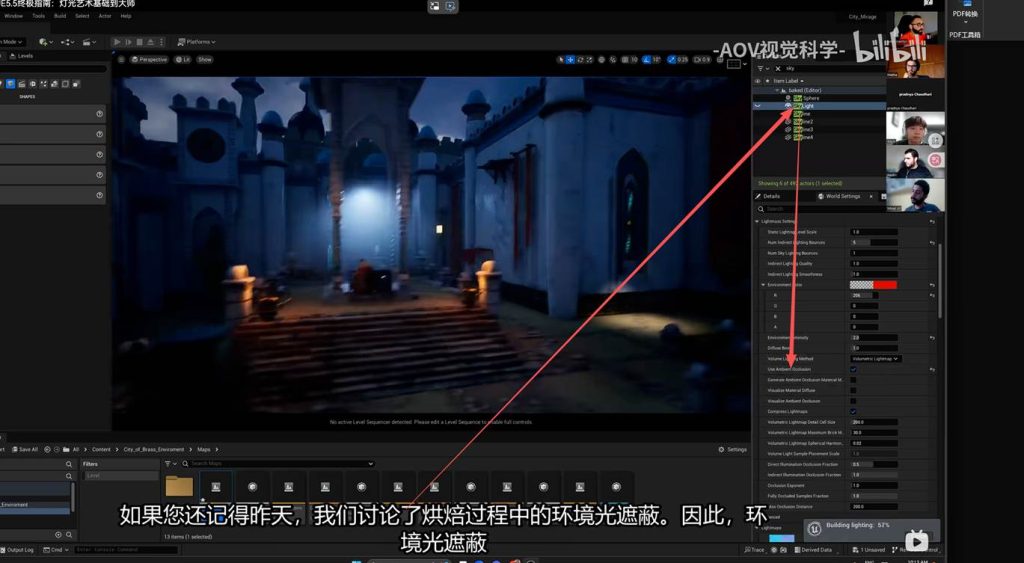1024x563 pixels.
Task: Reset the Environment Color to default arrow
Action: point(932,285)
